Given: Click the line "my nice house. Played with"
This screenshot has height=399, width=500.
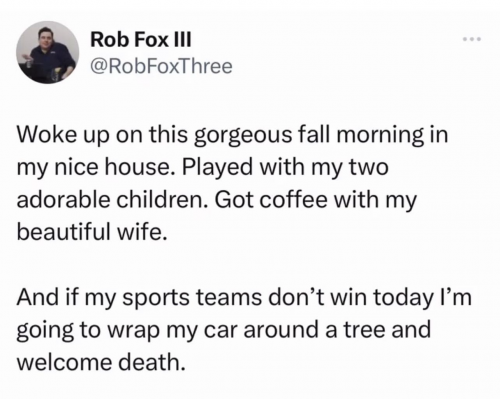Looking at the screenshot, I should [x=203, y=168].
